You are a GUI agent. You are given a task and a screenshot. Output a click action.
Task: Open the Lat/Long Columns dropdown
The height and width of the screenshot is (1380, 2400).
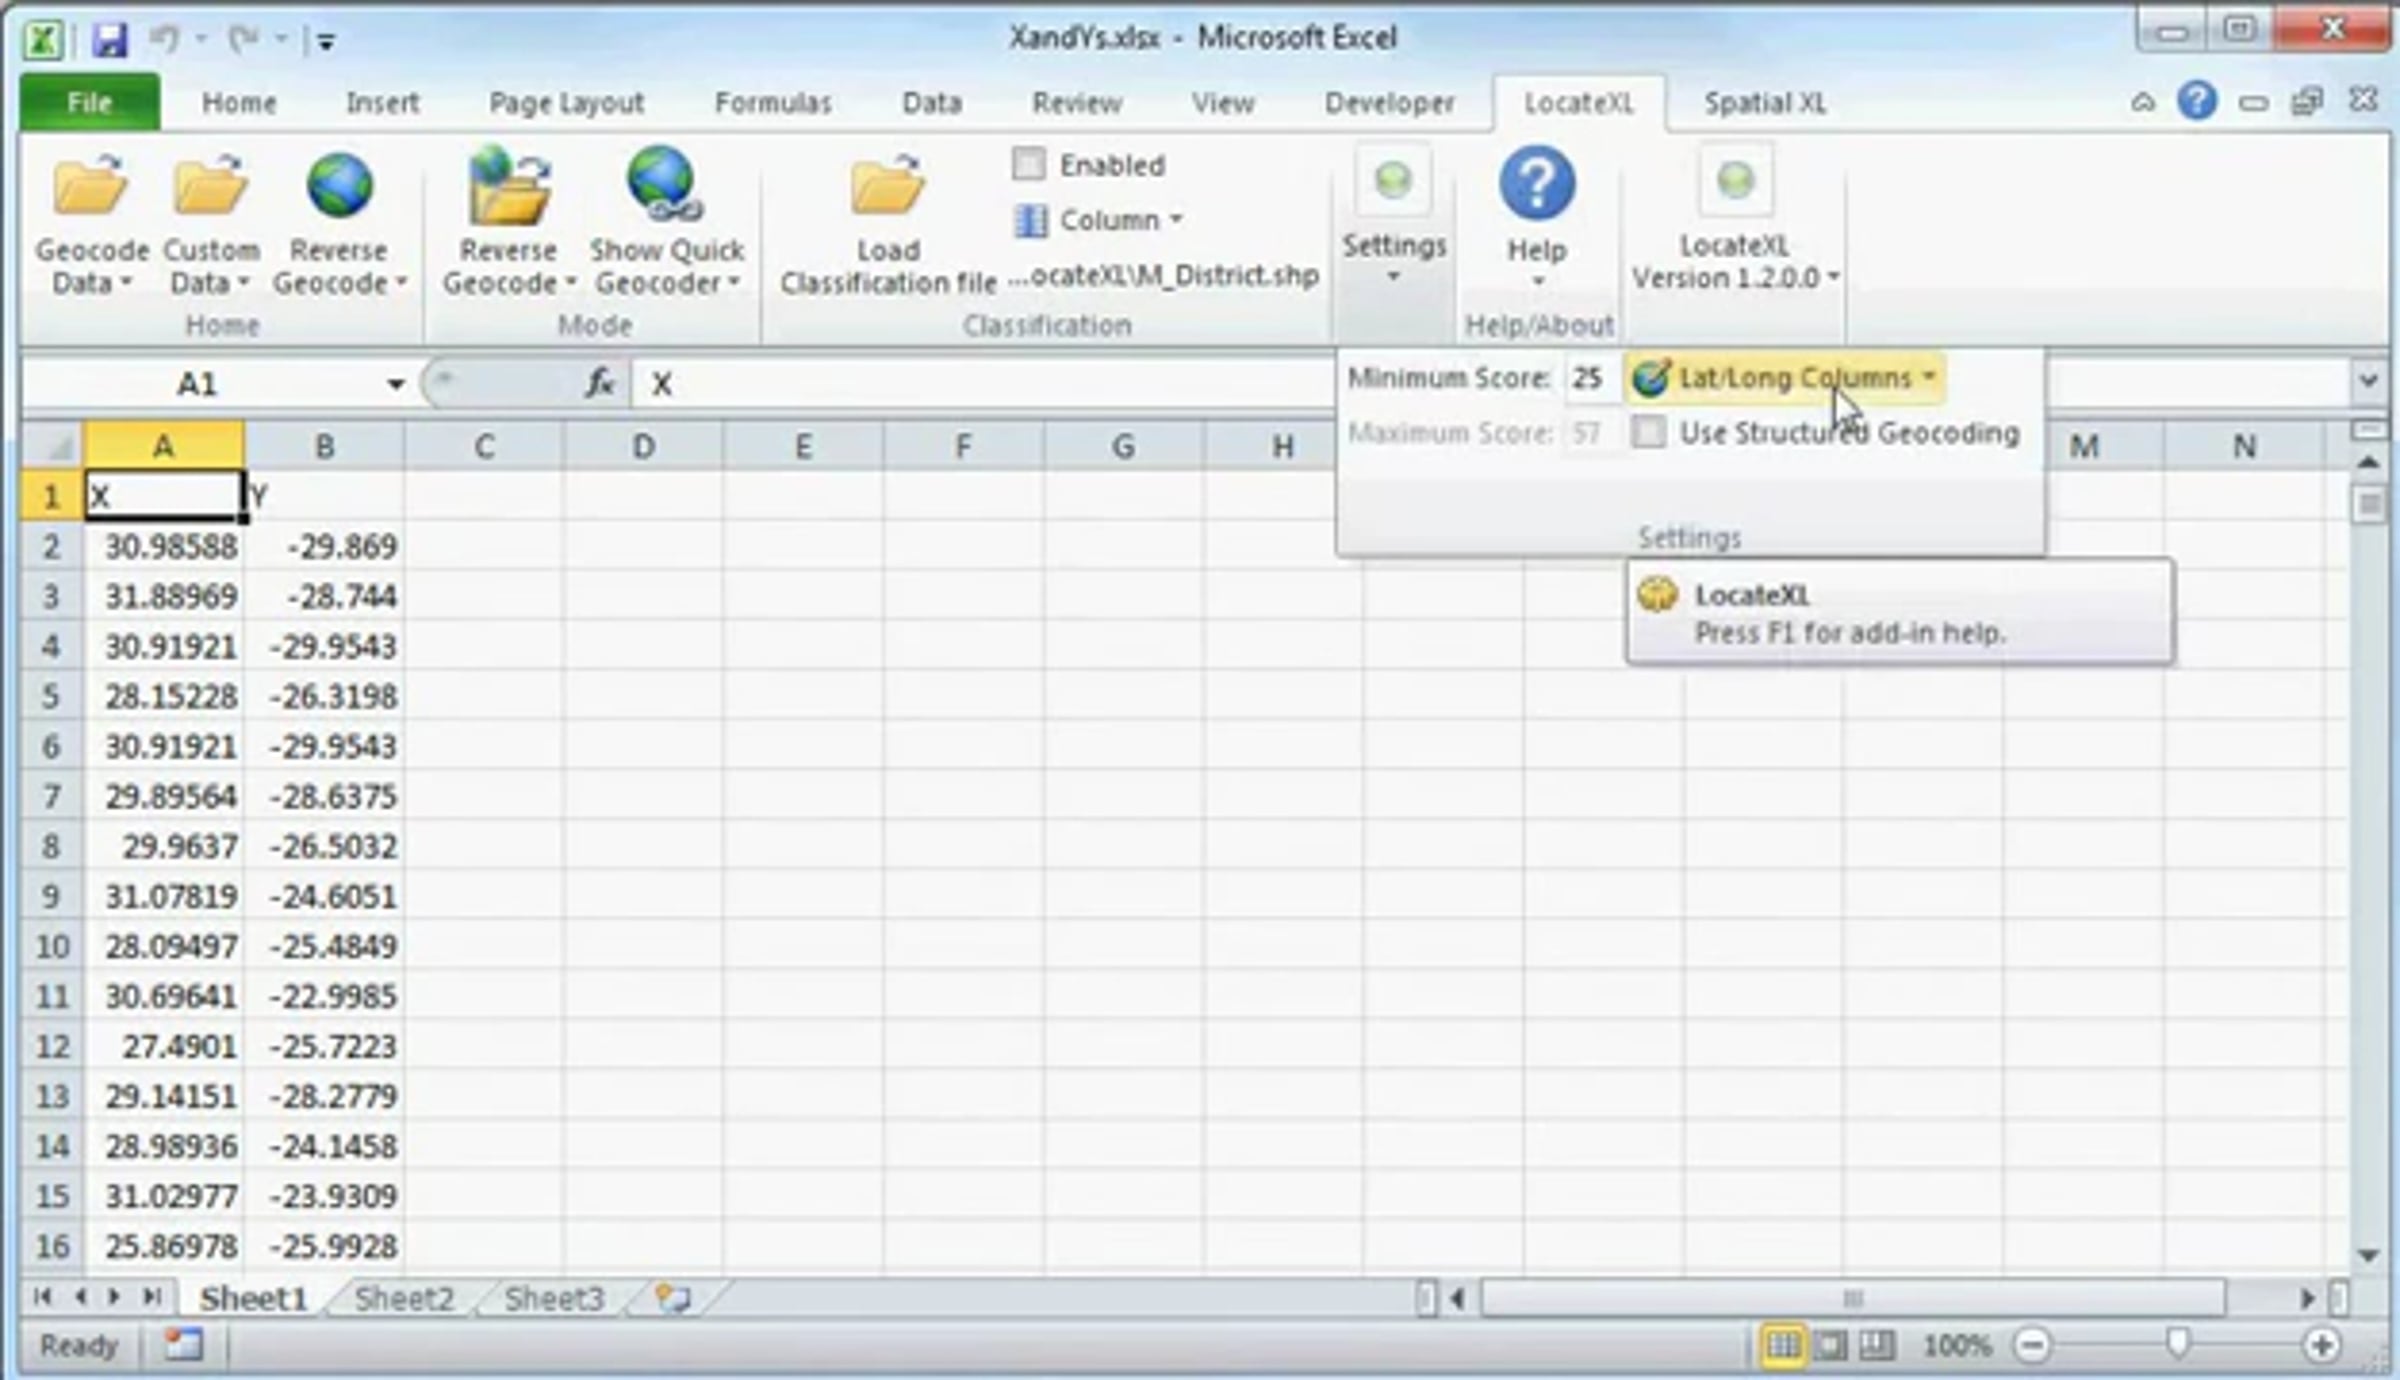click(1785, 378)
